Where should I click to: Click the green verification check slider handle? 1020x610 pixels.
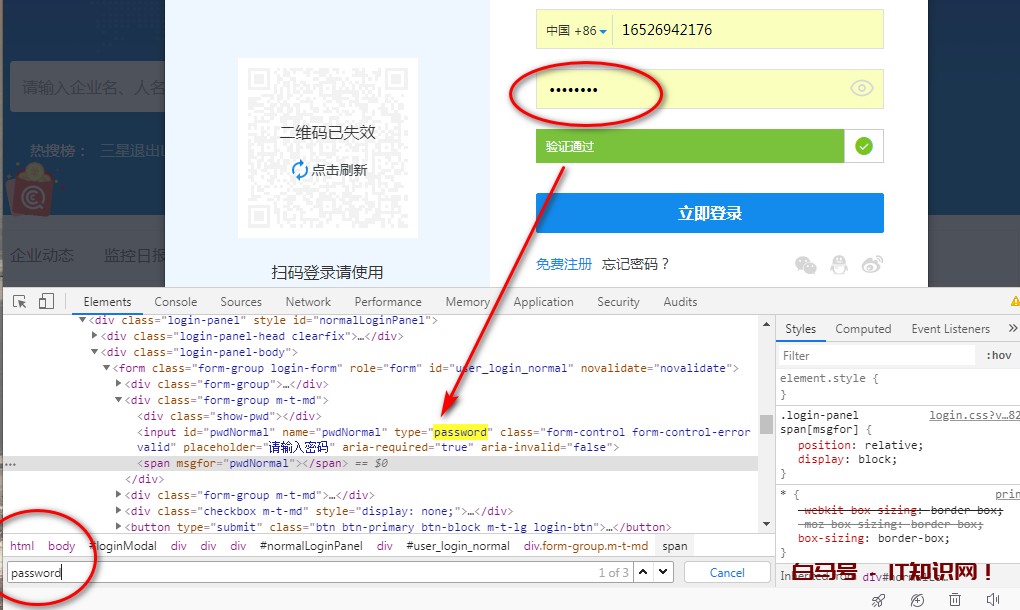pyautogui.click(x=864, y=146)
